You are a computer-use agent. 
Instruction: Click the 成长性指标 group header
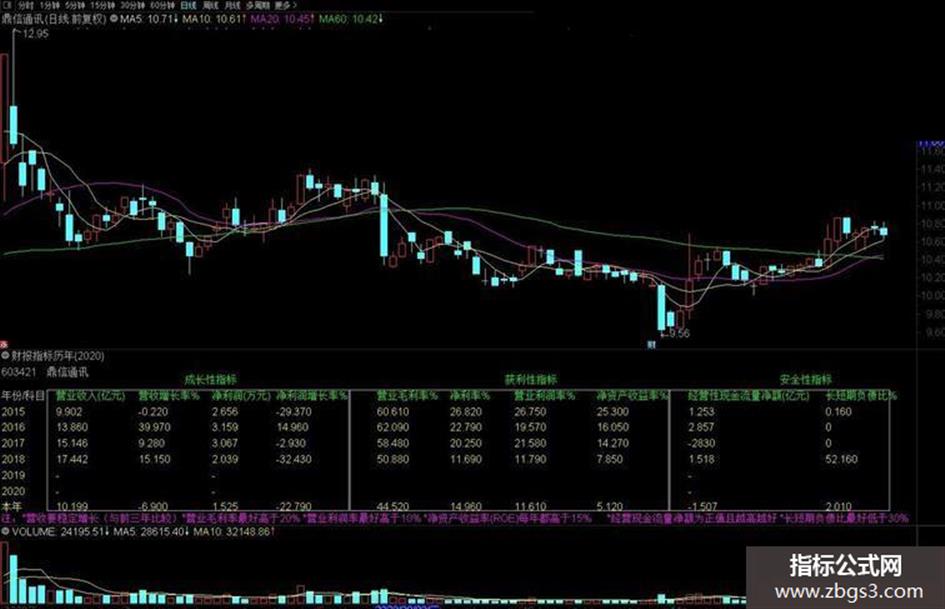210,380
